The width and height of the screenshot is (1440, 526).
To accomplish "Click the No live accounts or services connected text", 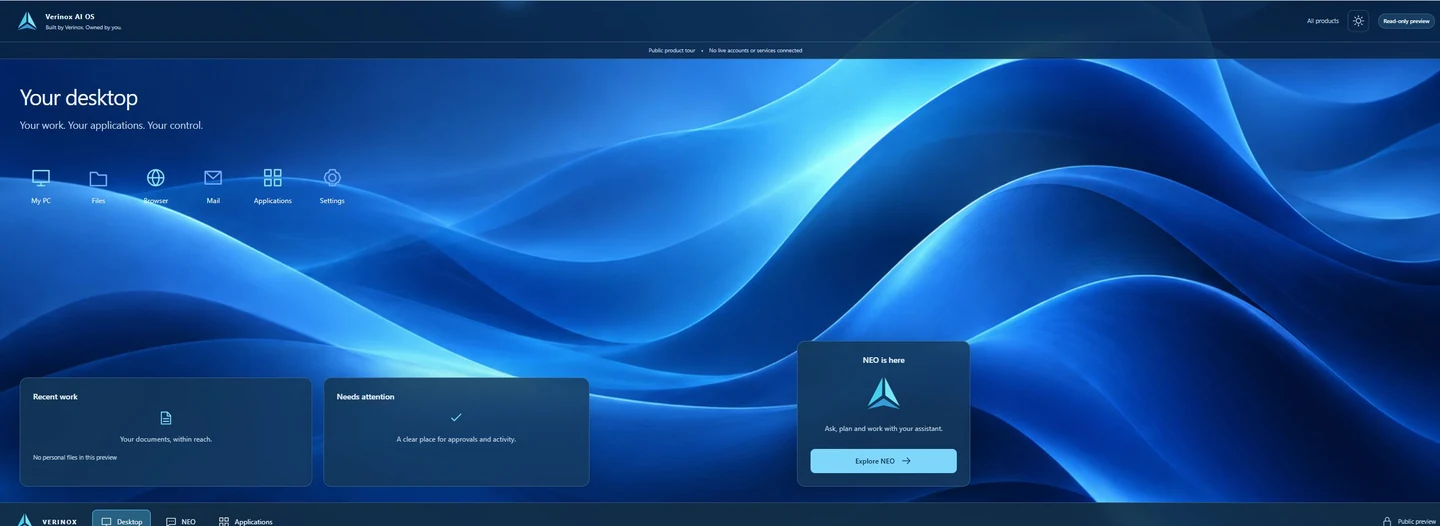I will (x=755, y=50).
